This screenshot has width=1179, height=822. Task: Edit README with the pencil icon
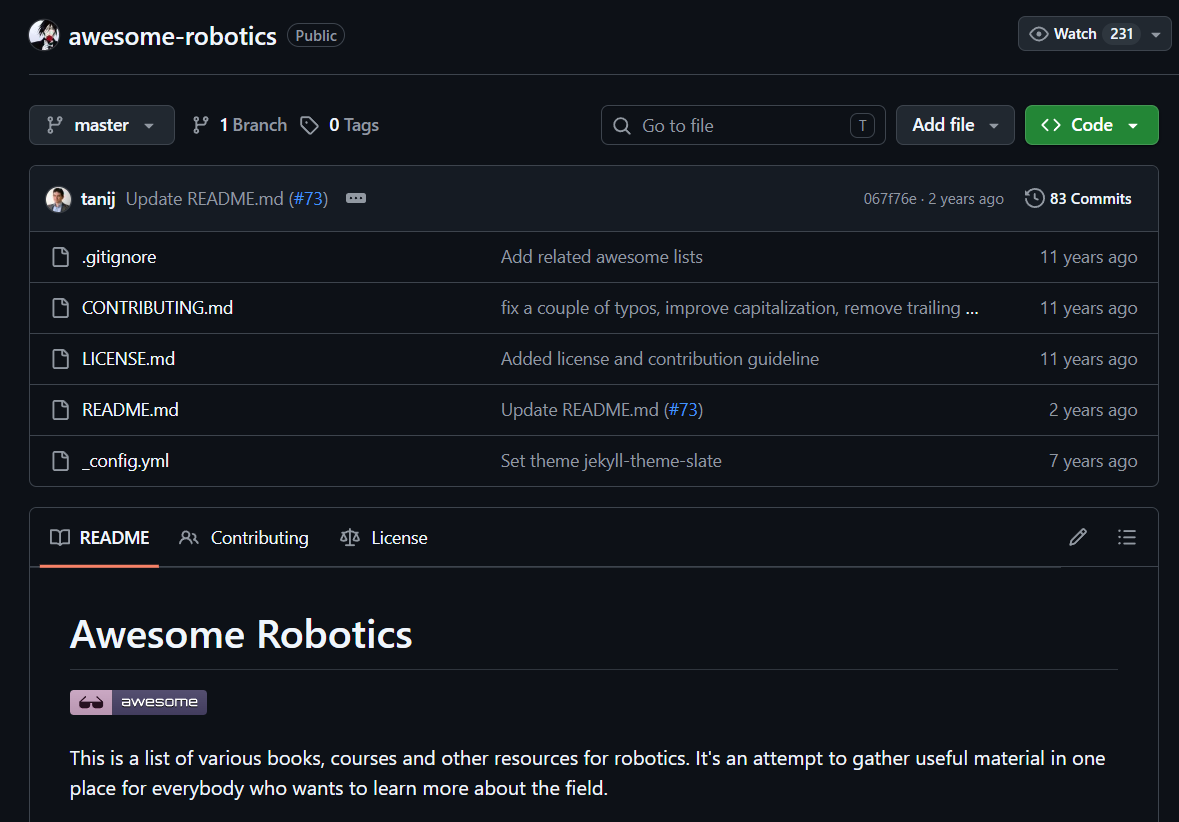1077,537
